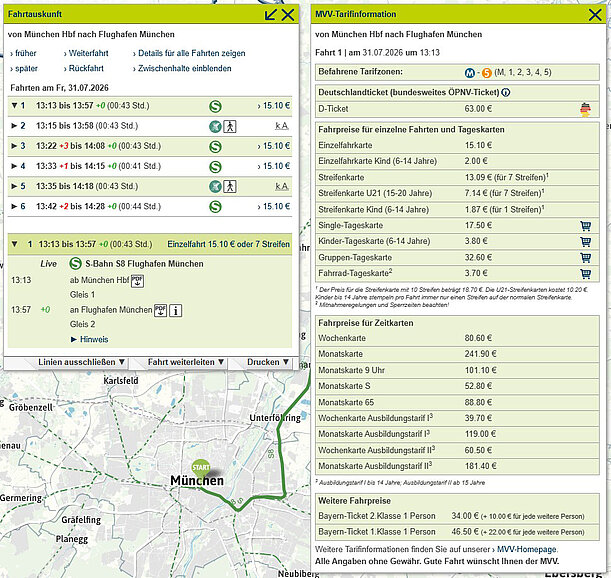Click the orange 5 zone icon
The height and width of the screenshot is (578, 611).
(x=487, y=72)
